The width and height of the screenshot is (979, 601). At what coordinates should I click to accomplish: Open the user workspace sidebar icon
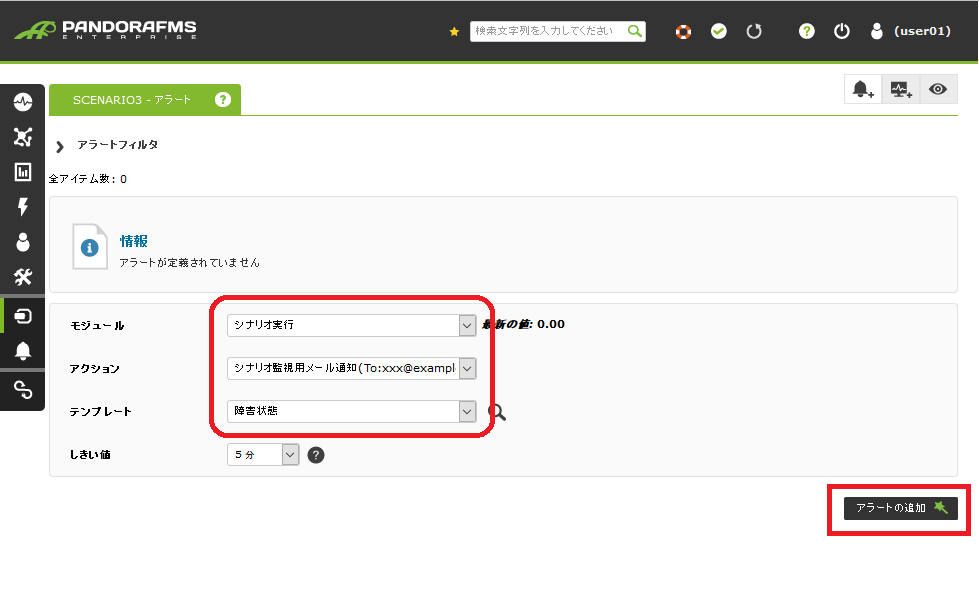coord(23,242)
